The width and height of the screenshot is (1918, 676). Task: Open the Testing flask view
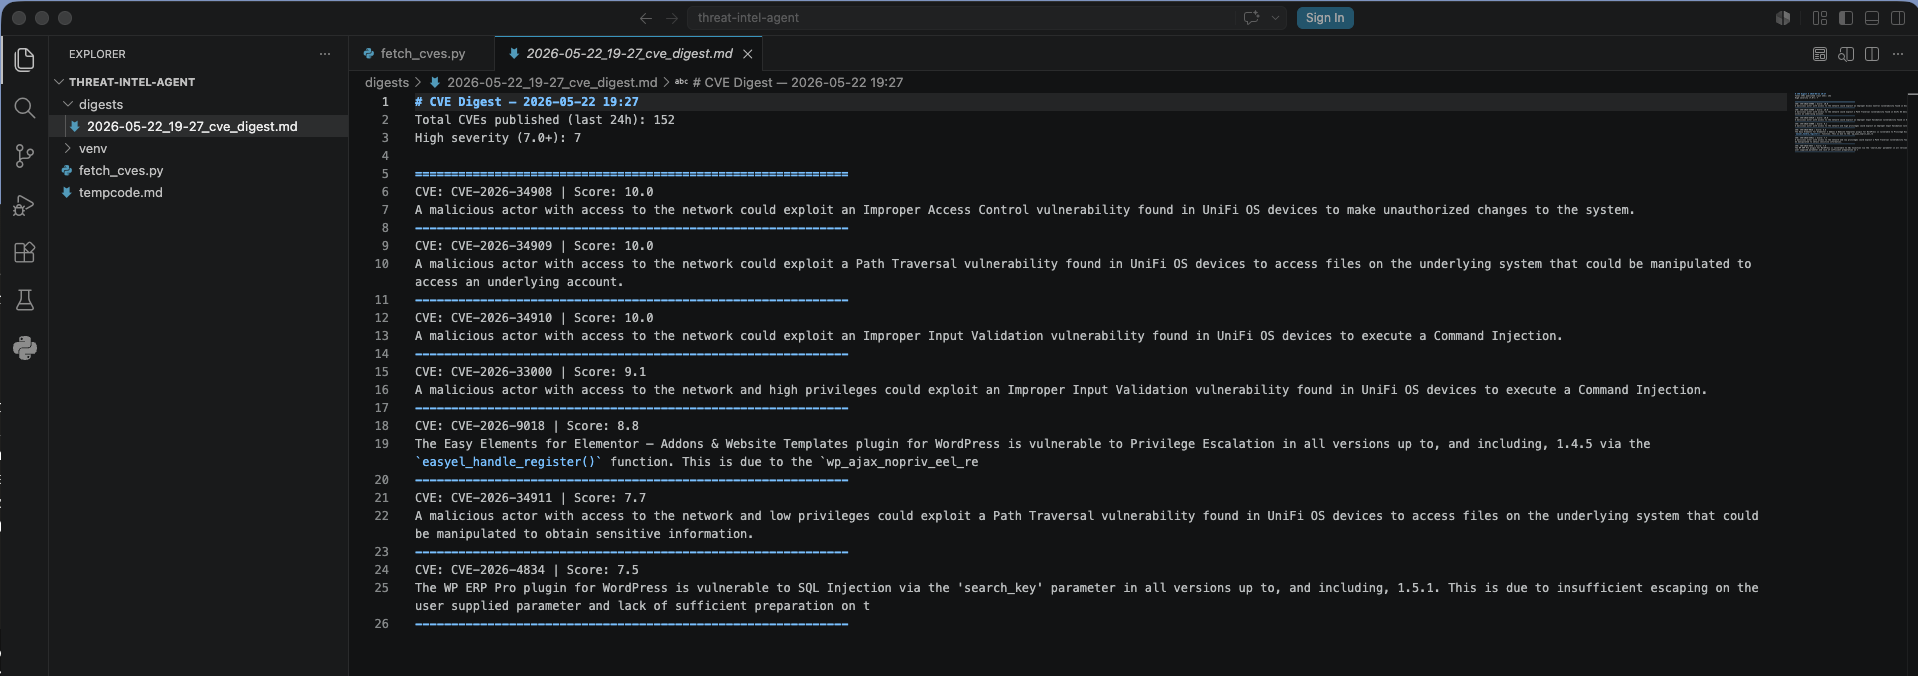coord(25,300)
